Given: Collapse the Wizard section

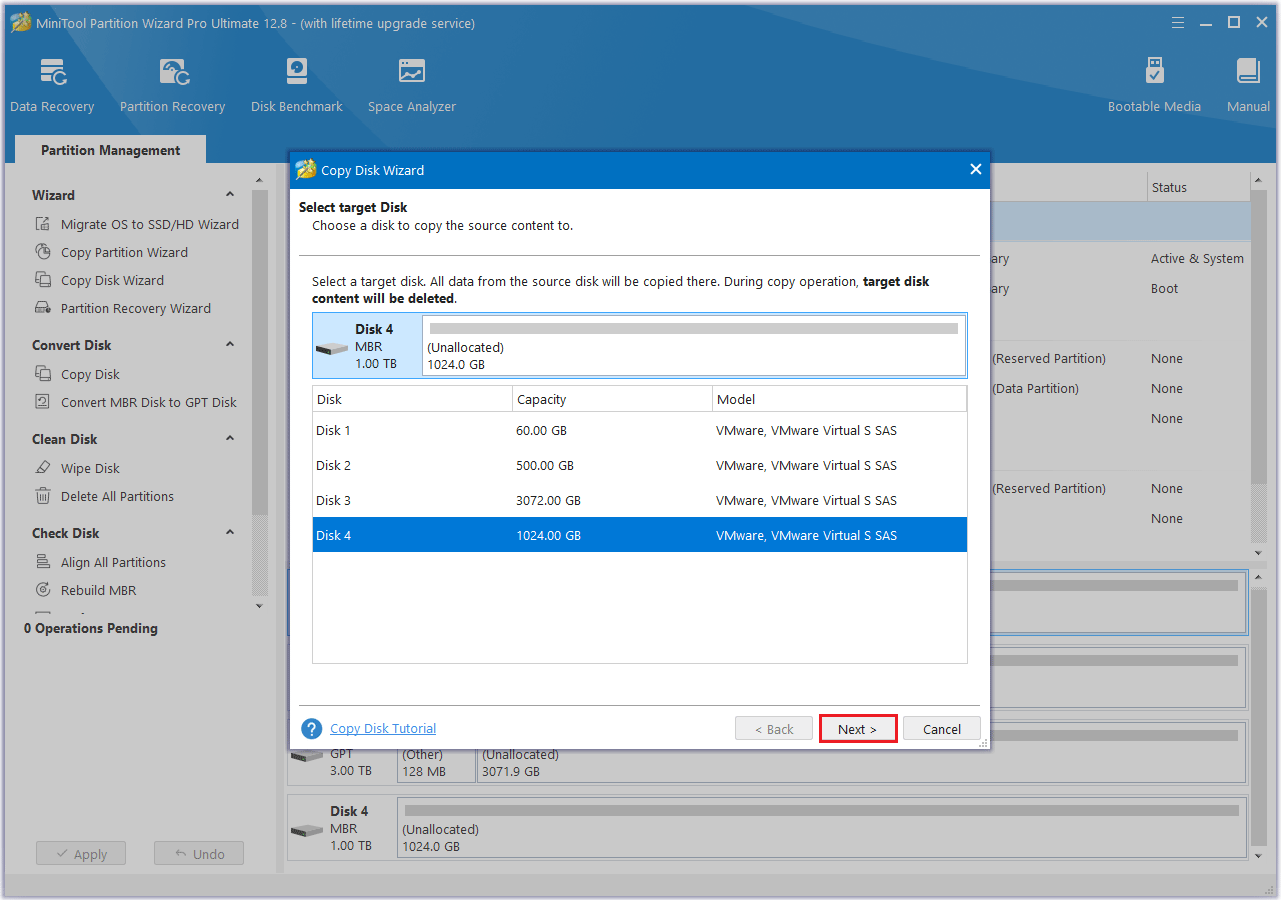Looking at the screenshot, I should [x=230, y=195].
